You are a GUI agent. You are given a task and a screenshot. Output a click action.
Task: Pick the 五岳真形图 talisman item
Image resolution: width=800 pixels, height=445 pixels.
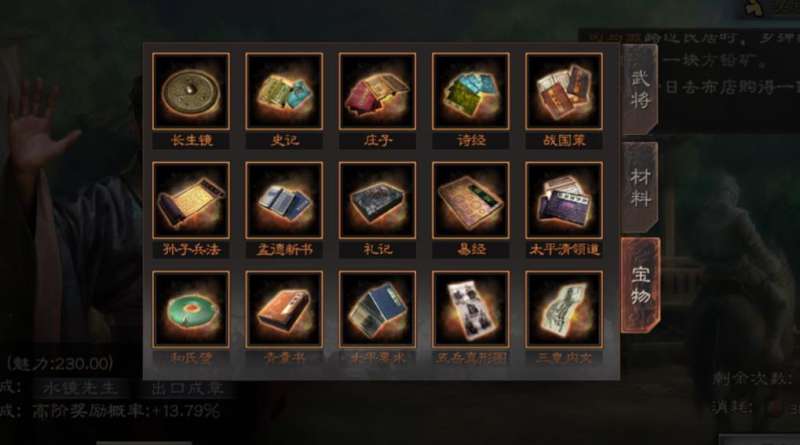(471, 310)
